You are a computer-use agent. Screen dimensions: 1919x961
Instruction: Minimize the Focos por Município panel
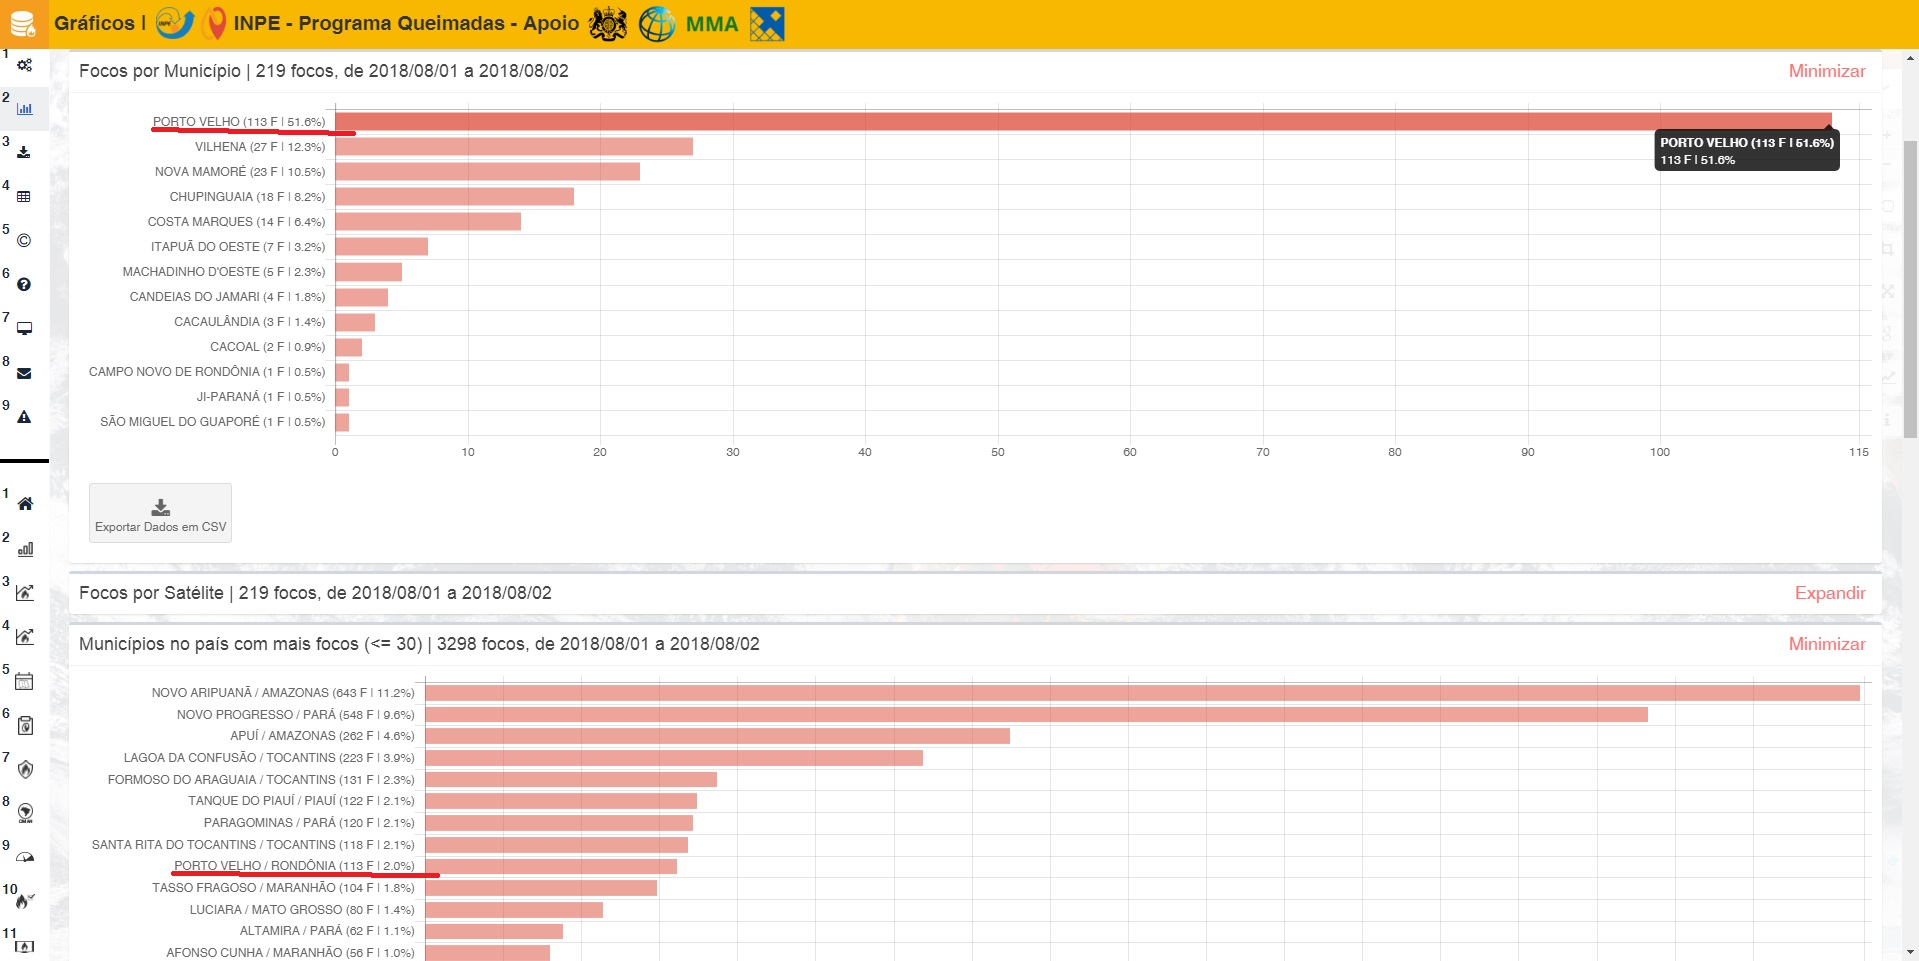pyautogui.click(x=1826, y=71)
